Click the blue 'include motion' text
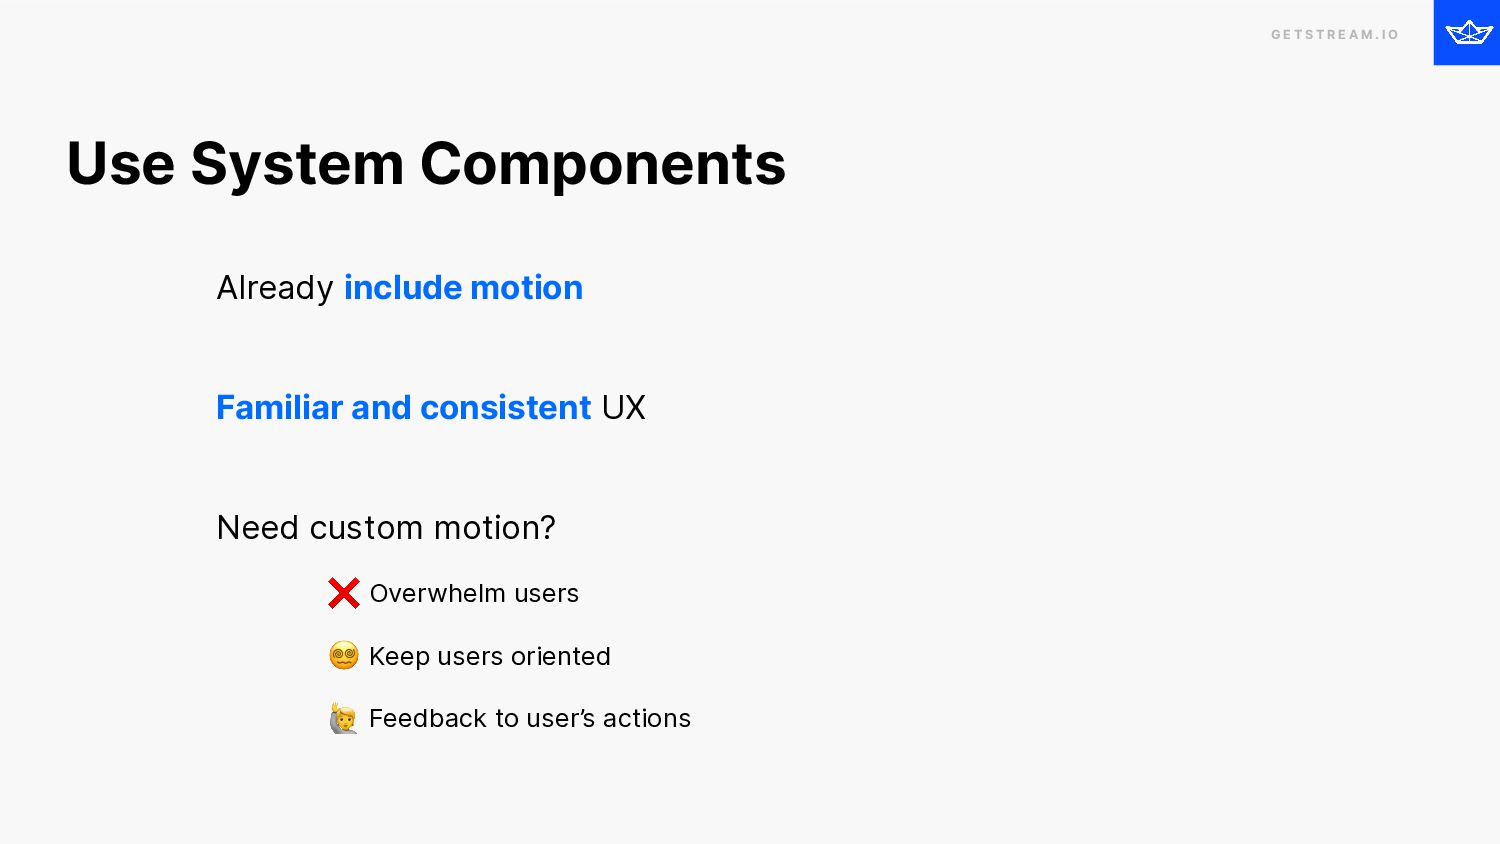This screenshot has width=1500, height=844. [463, 288]
